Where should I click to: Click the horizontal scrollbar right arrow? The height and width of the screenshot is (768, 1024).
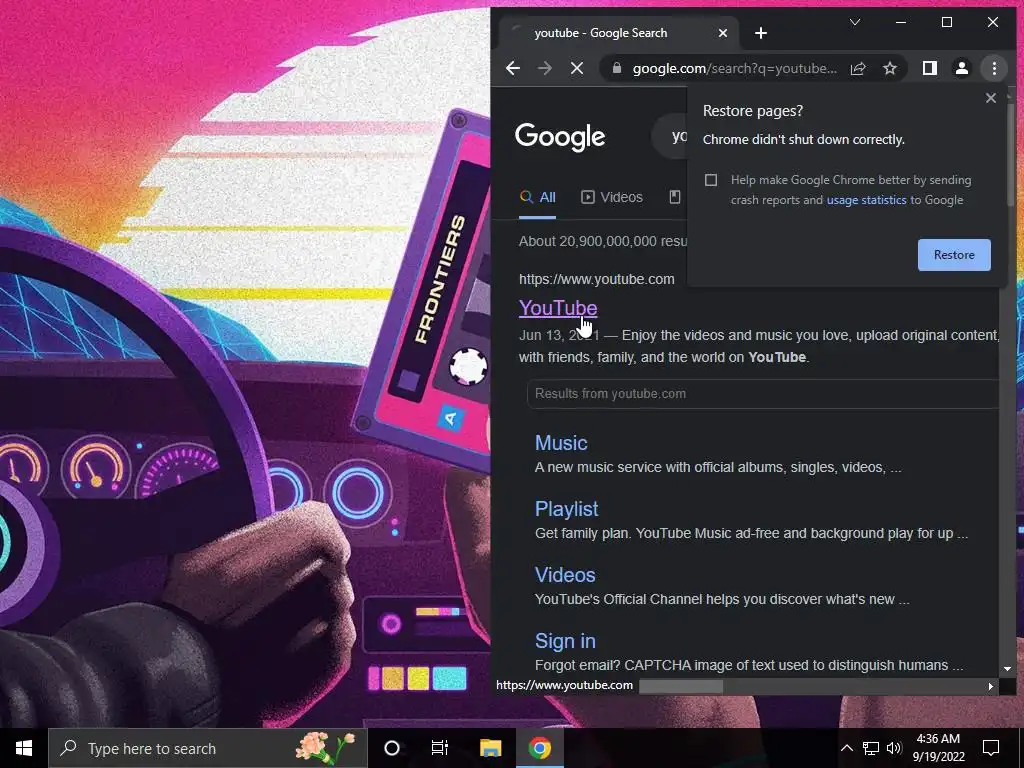point(991,686)
